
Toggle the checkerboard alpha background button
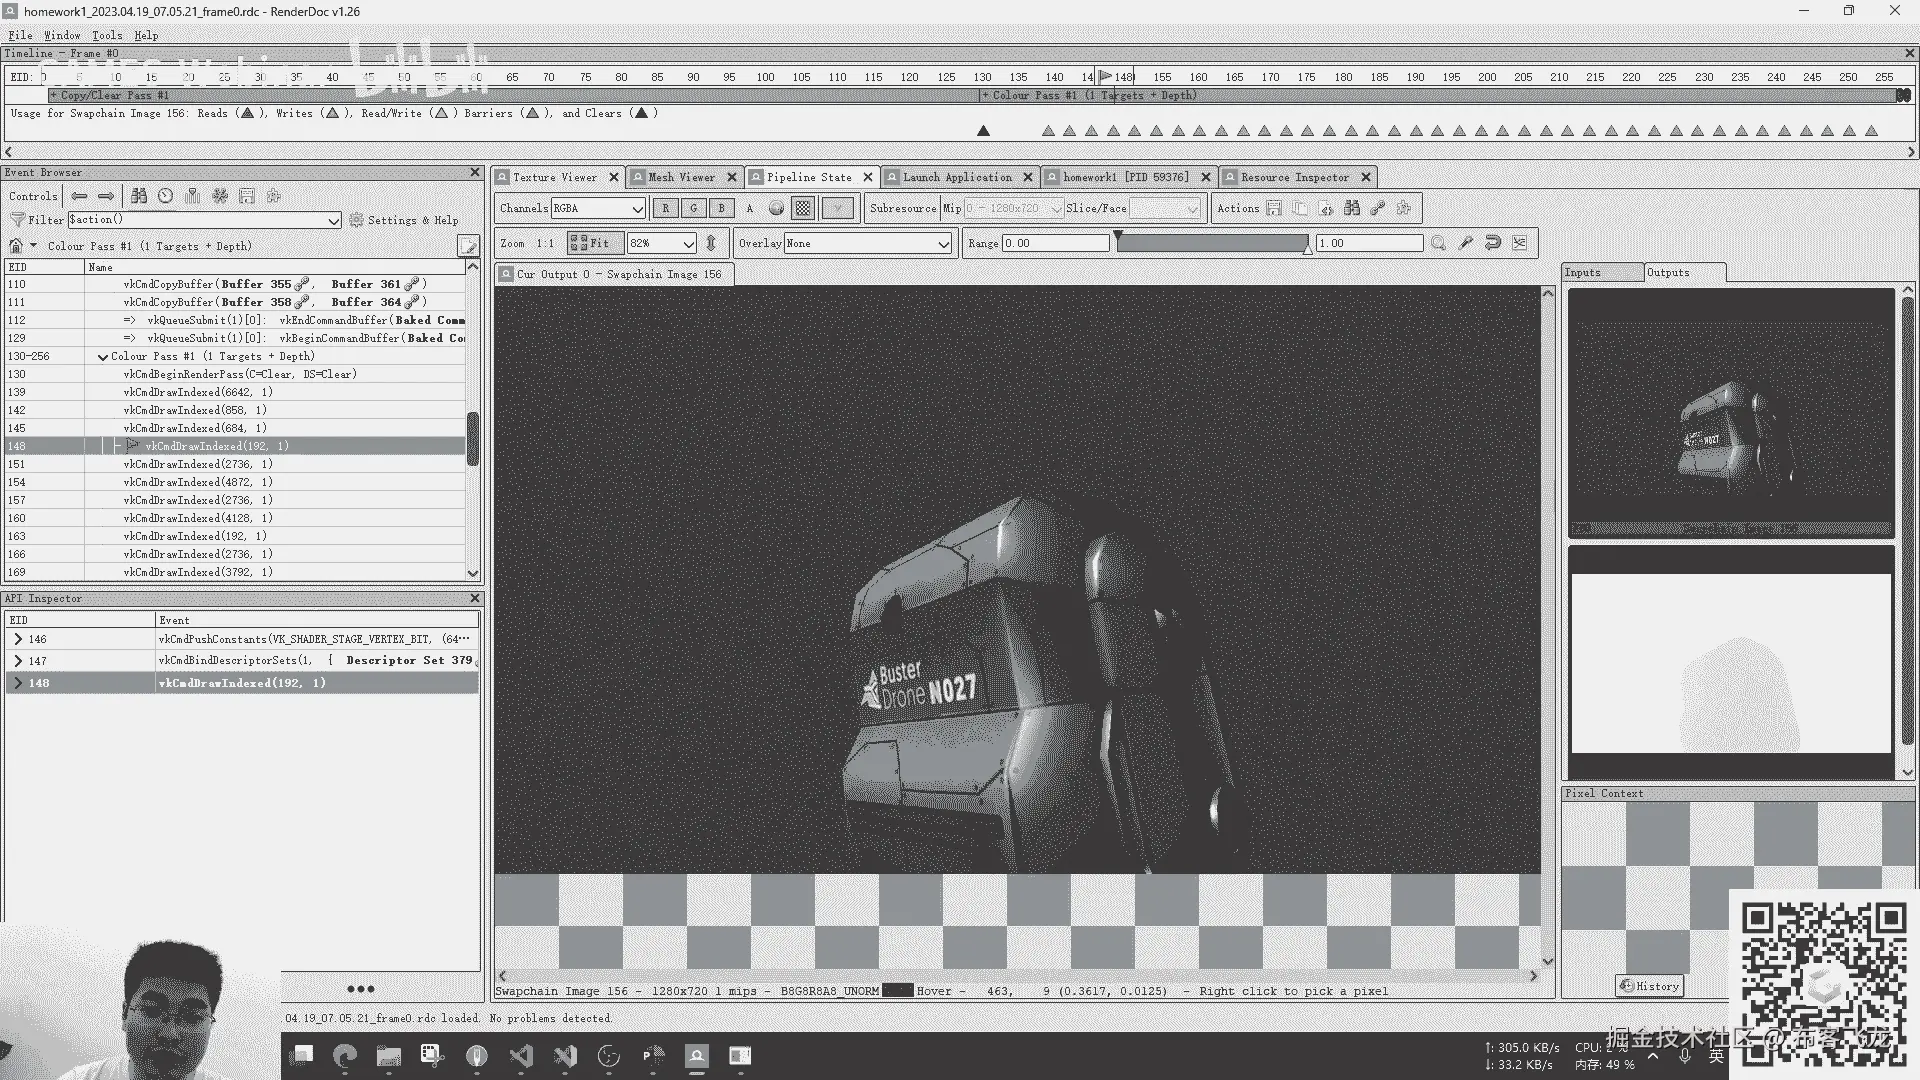(x=802, y=208)
